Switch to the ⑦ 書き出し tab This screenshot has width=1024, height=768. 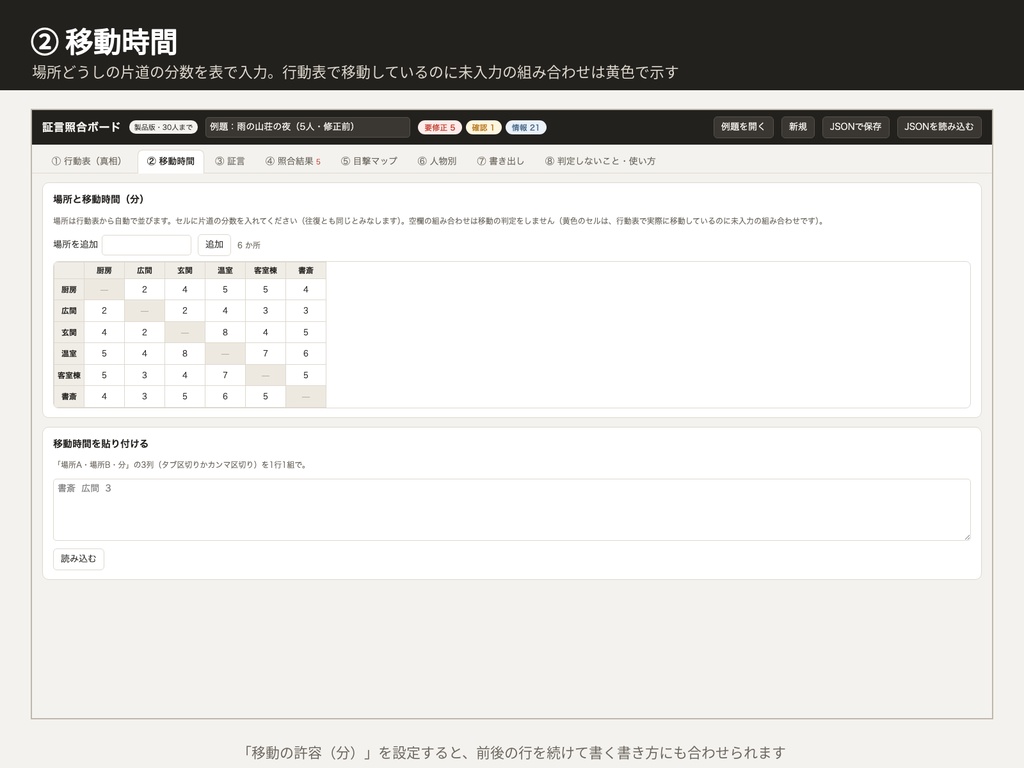point(500,161)
